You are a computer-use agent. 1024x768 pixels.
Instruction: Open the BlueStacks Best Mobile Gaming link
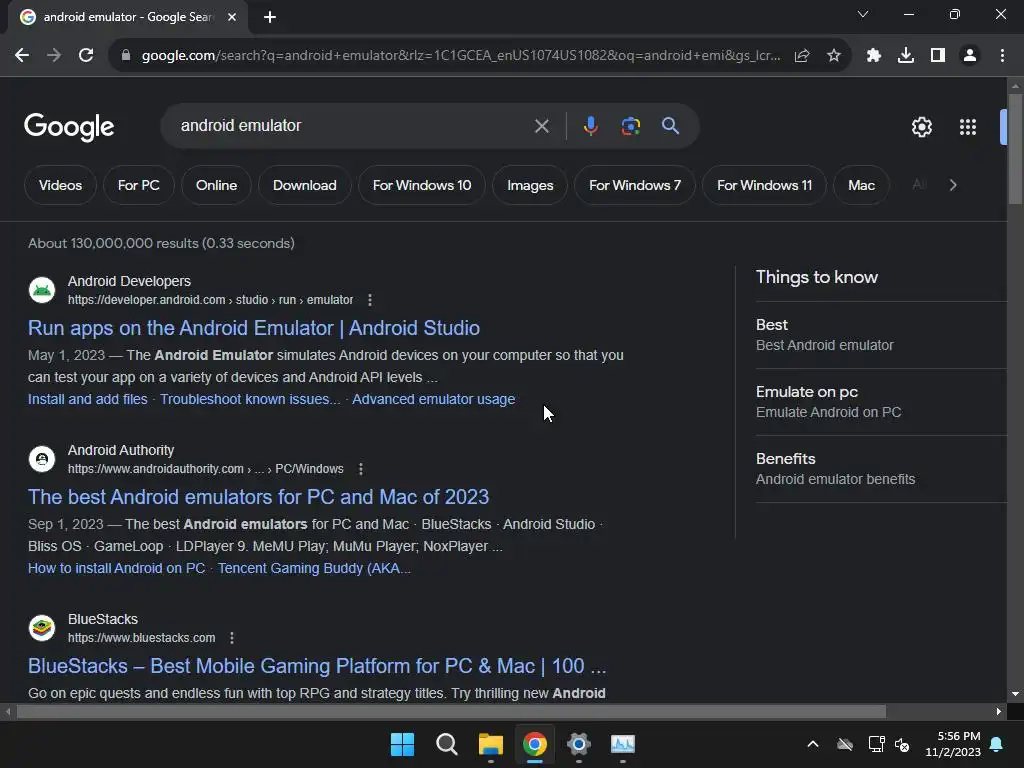pyautogui.click(x=317, y=666)
